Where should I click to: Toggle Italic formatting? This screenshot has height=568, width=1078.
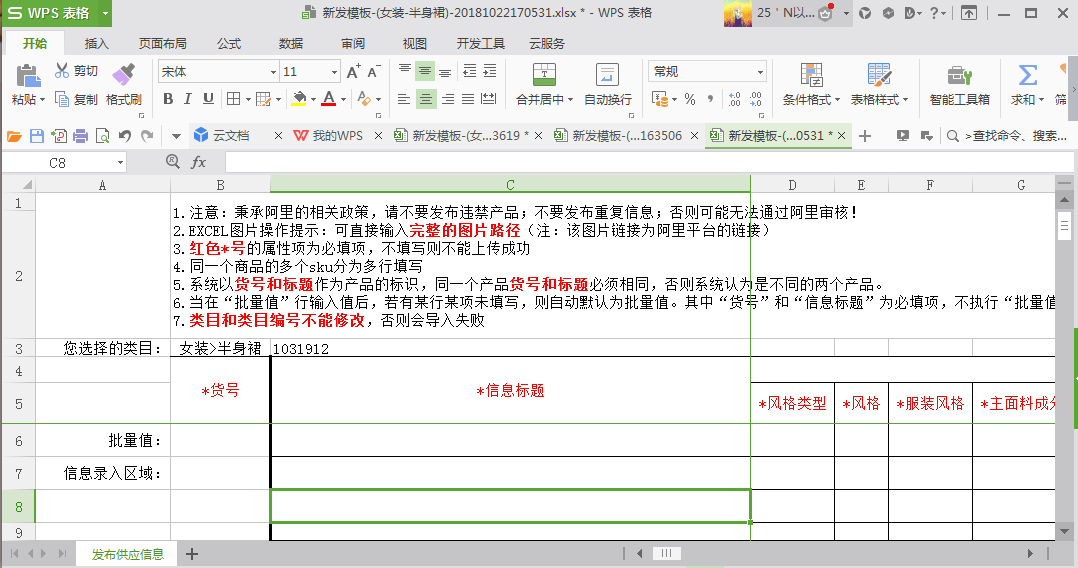188,99
